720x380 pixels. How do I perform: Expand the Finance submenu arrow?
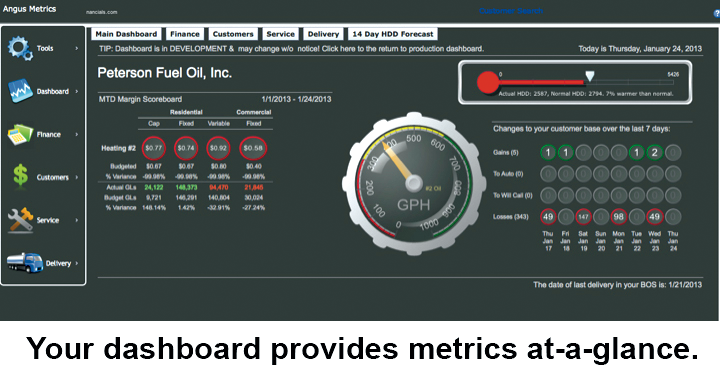tap(77, 134)
